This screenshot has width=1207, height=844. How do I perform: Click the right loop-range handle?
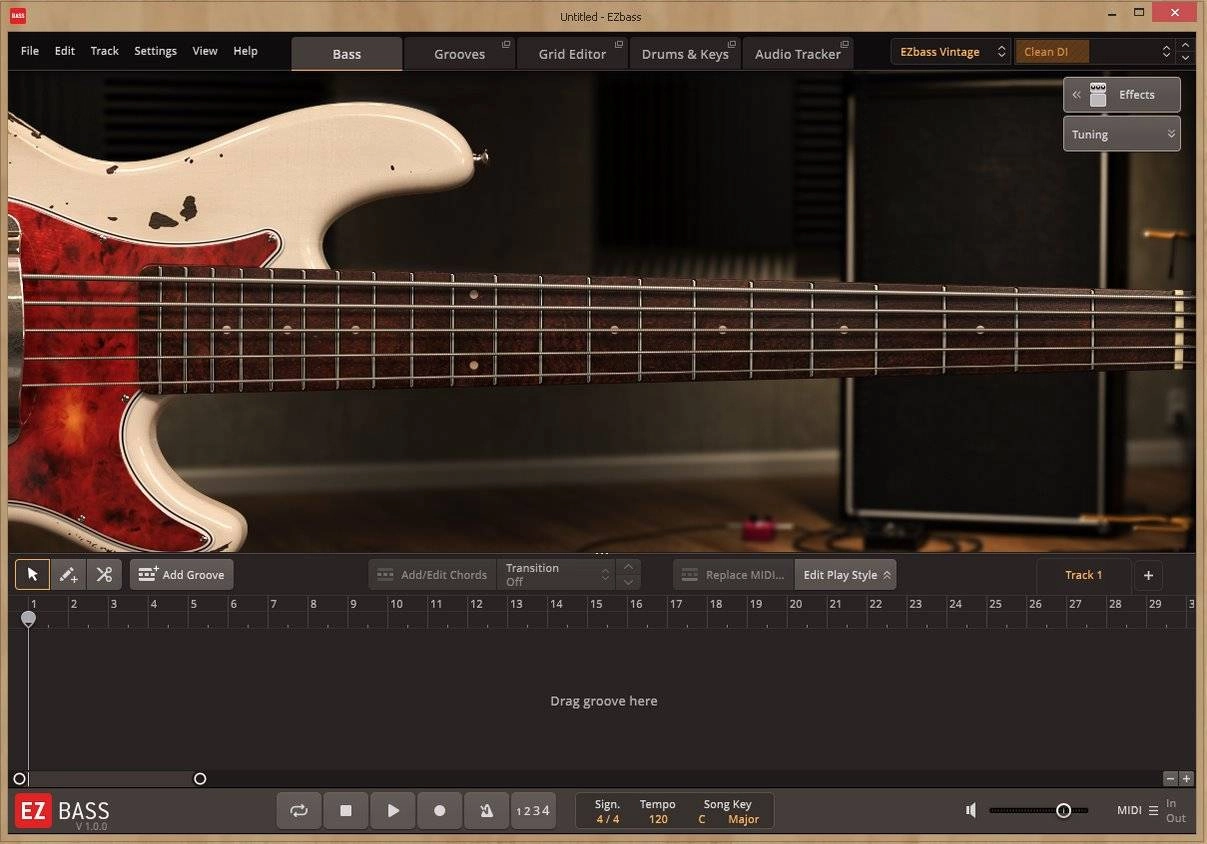(200, 779)
